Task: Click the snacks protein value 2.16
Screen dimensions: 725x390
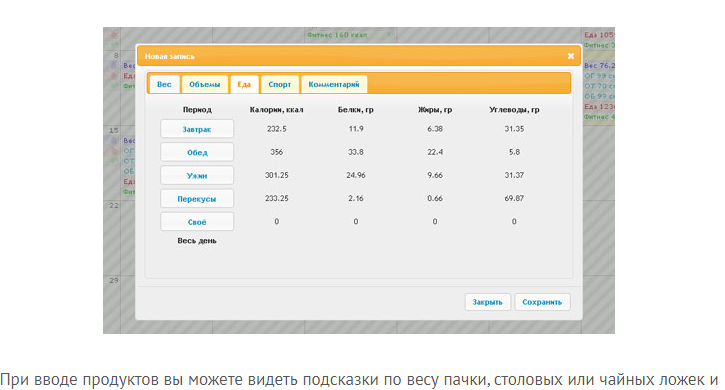Action: click(356, 198)
